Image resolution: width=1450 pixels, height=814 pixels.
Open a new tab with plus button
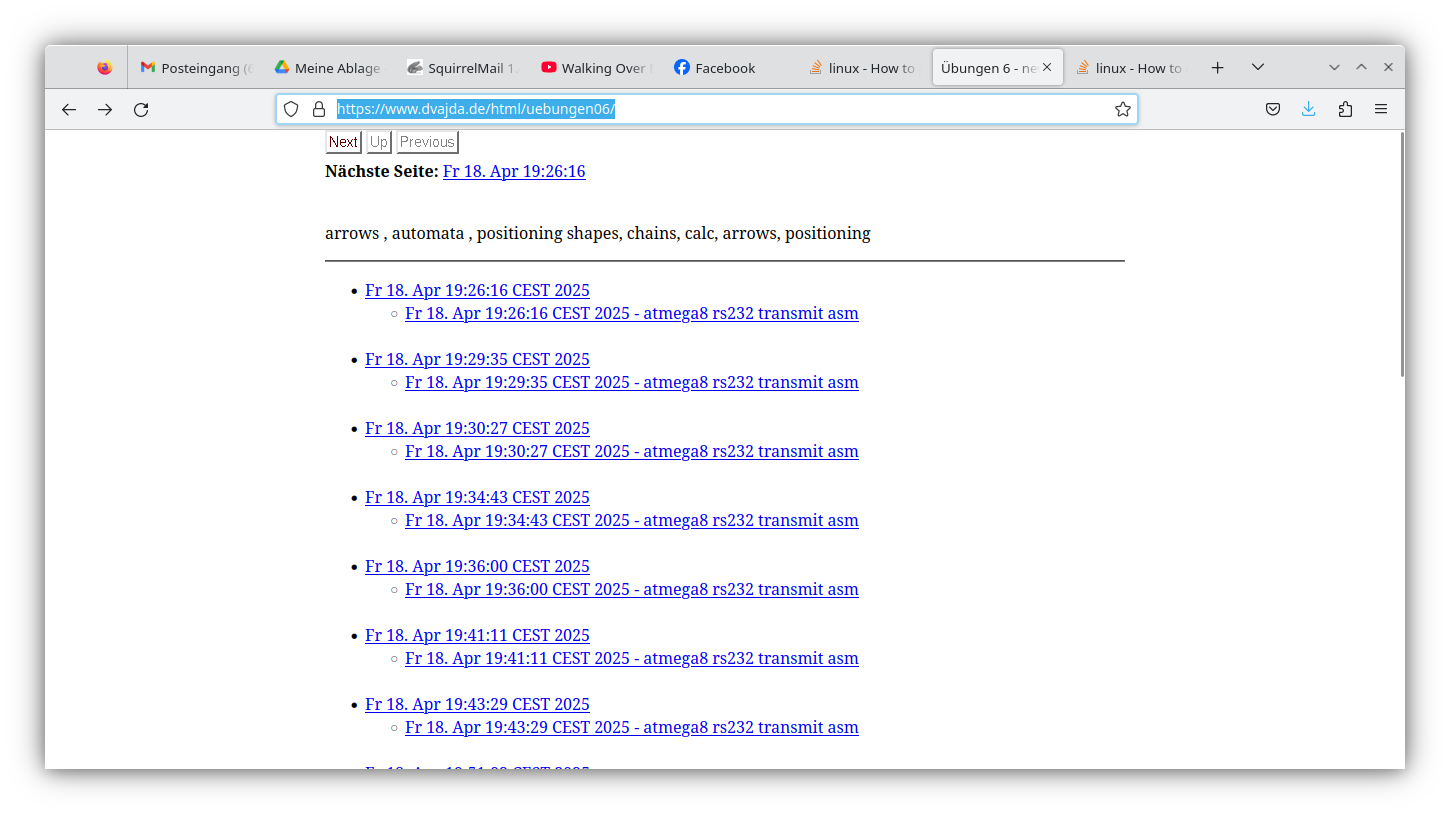pyautogui.click(x=1217, y=68)
